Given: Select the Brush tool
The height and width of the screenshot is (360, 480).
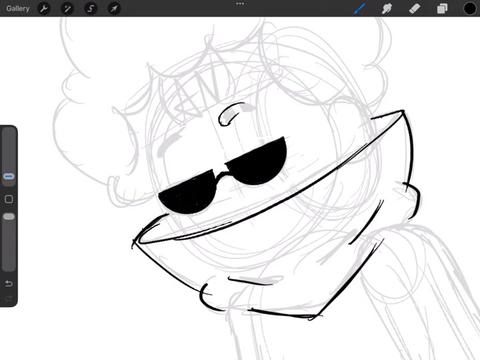Looking at the screenshot, I should (x=359, y=8).
